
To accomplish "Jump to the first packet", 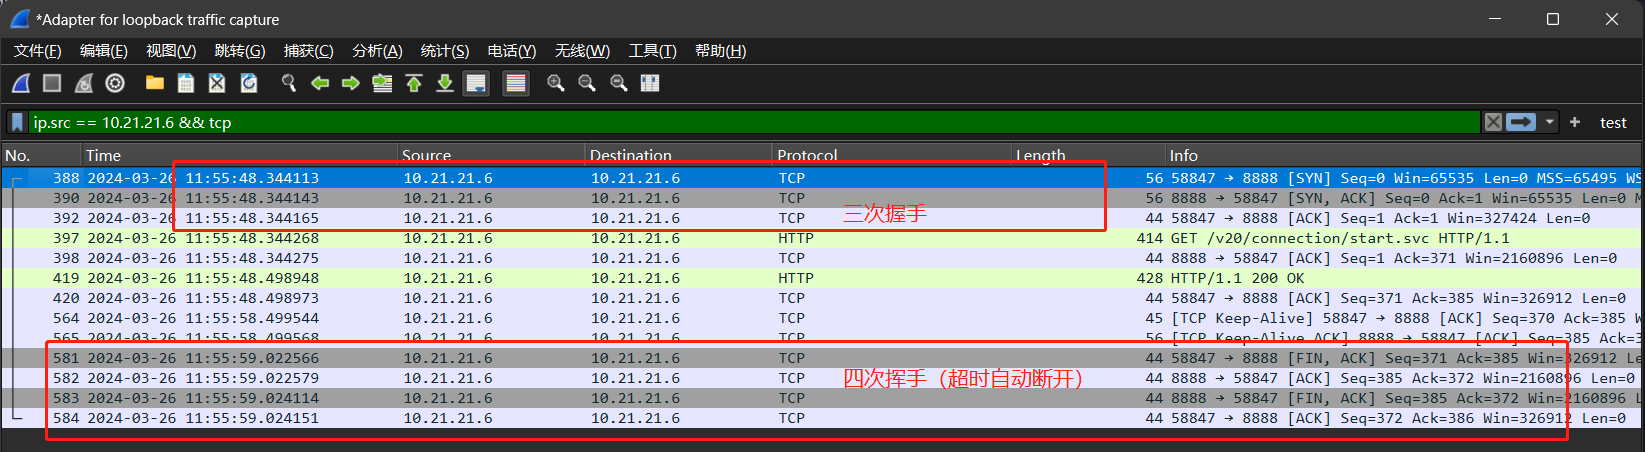I will coord(414,83).
